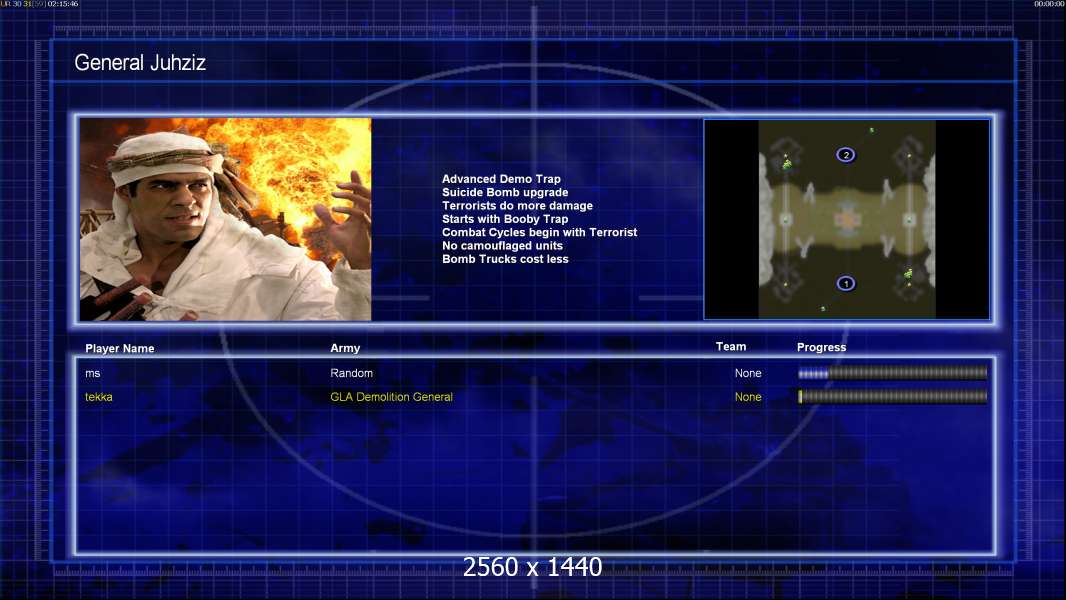The width and height of the screenshot is (1066, 600).
Task: Click the Bomb Trucks cost less line
Action: [505, 259]
